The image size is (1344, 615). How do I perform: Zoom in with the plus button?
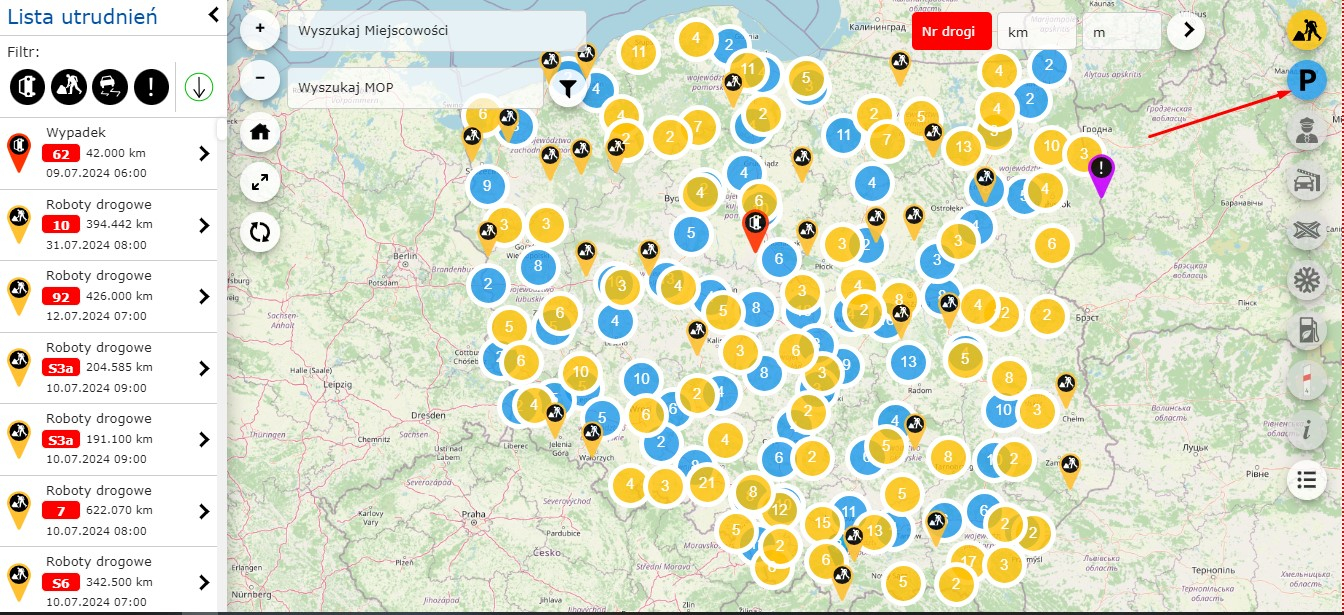click(x=260, y=29)
